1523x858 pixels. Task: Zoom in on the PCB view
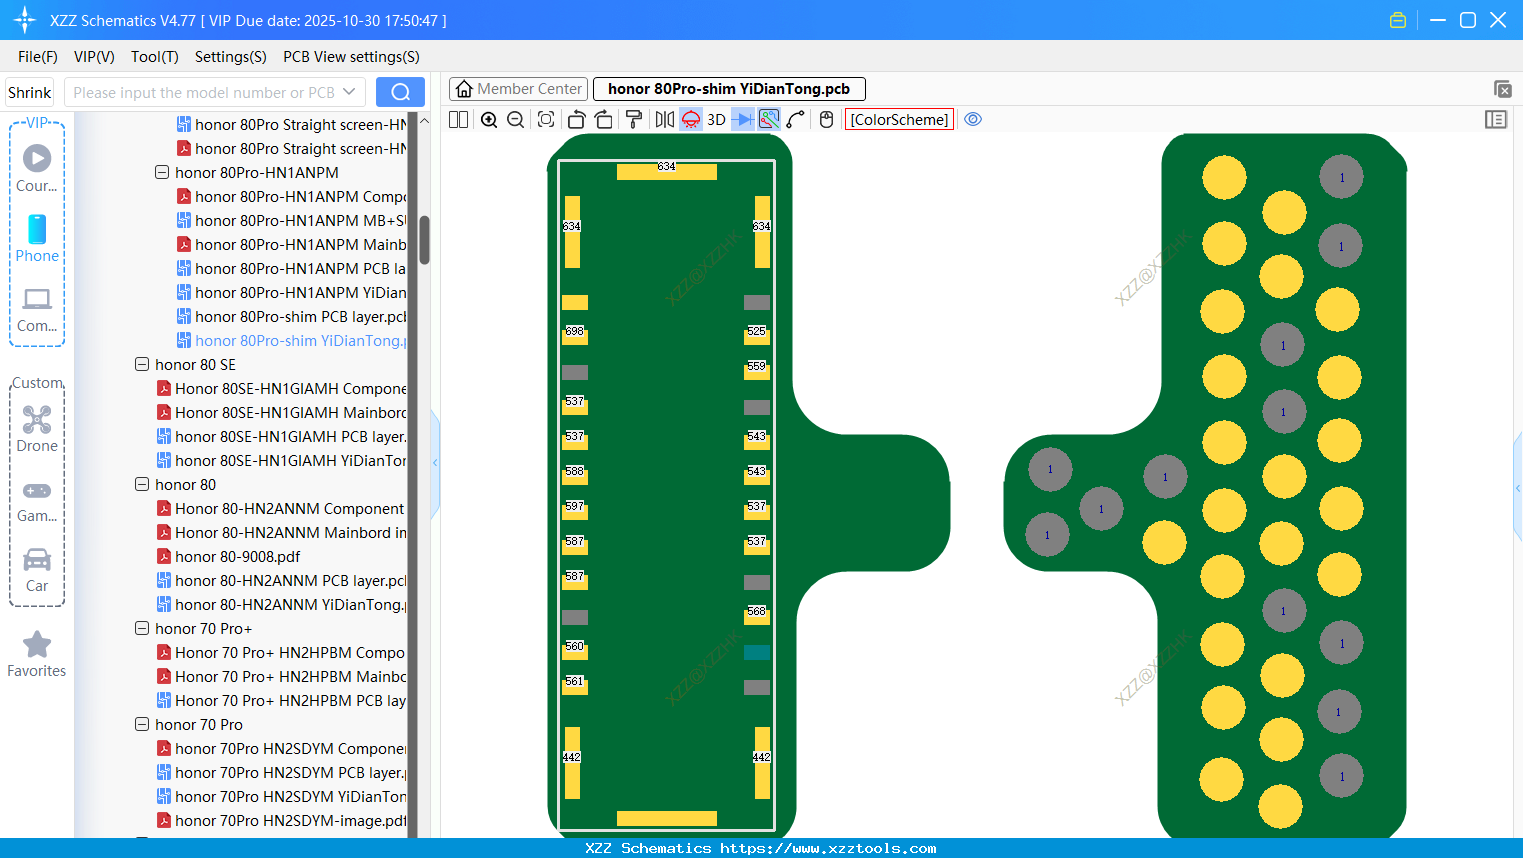tap(489, 119)
